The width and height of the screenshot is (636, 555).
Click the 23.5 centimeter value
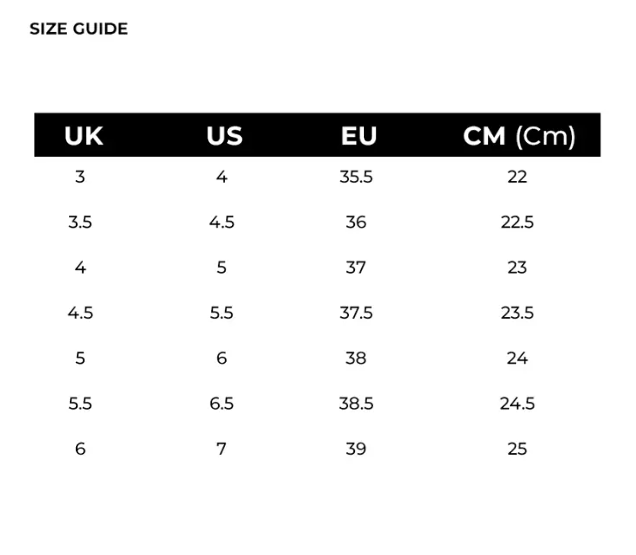click(517, 313)
